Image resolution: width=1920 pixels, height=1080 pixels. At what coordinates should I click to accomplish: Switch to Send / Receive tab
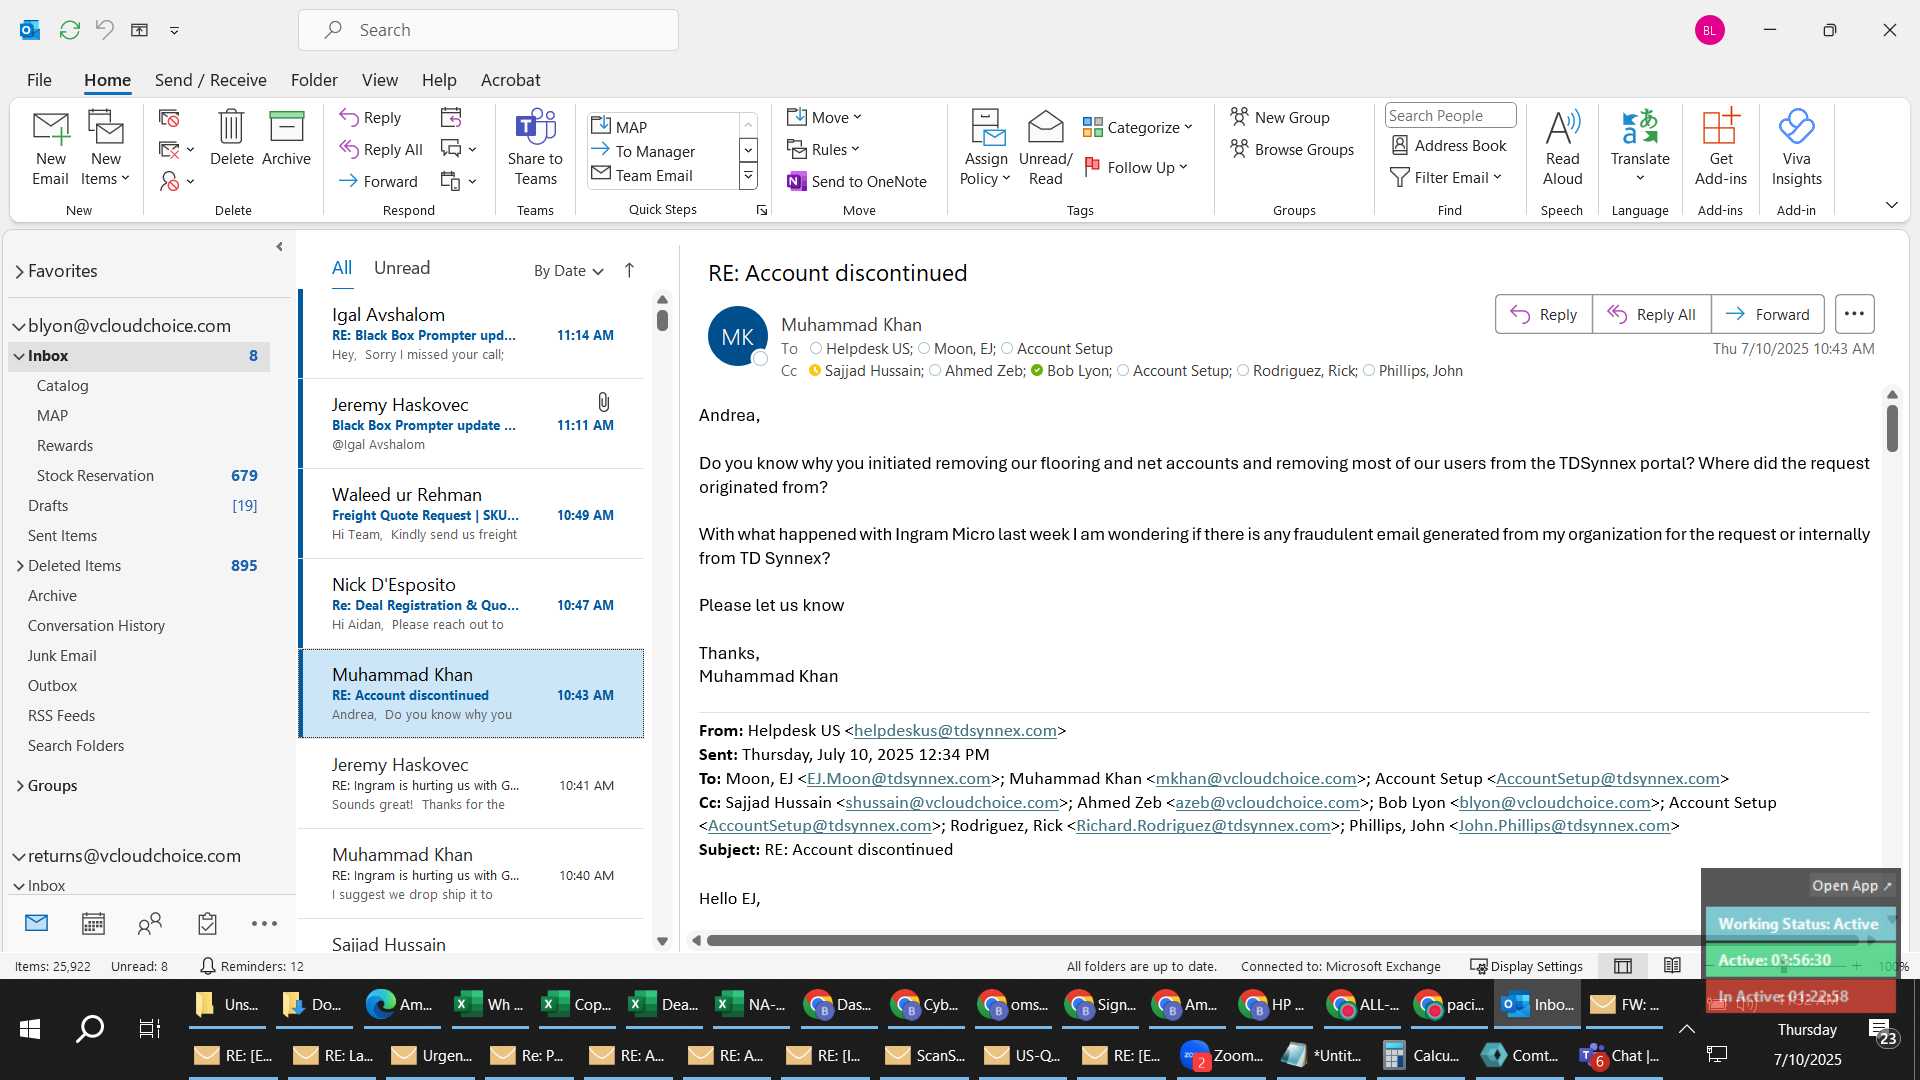tap(210, 80)
